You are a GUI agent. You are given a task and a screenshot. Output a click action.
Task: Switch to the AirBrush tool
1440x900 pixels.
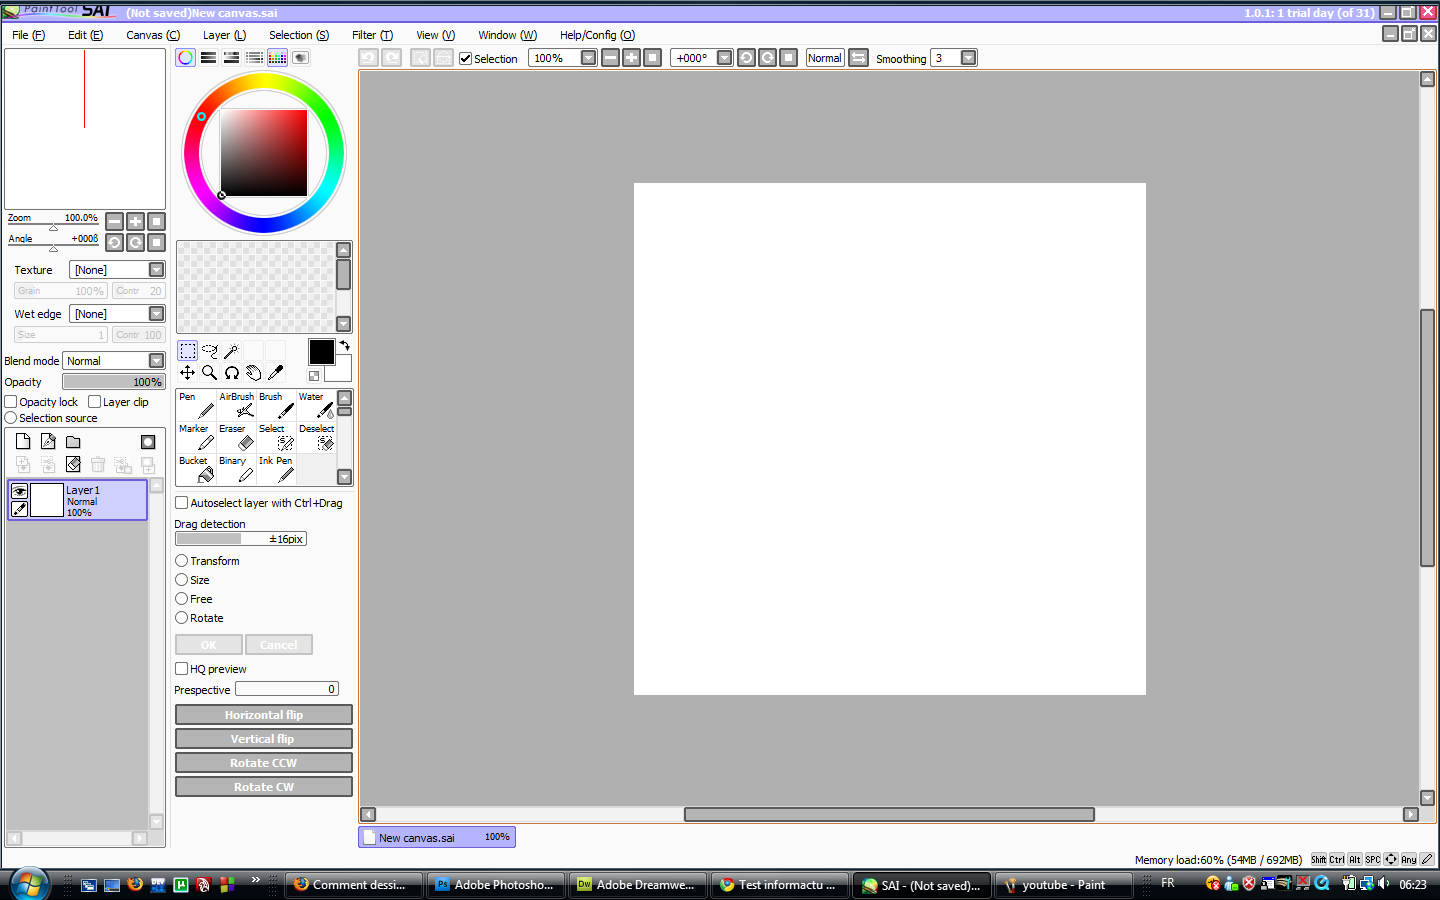click(x=236, y=405)
